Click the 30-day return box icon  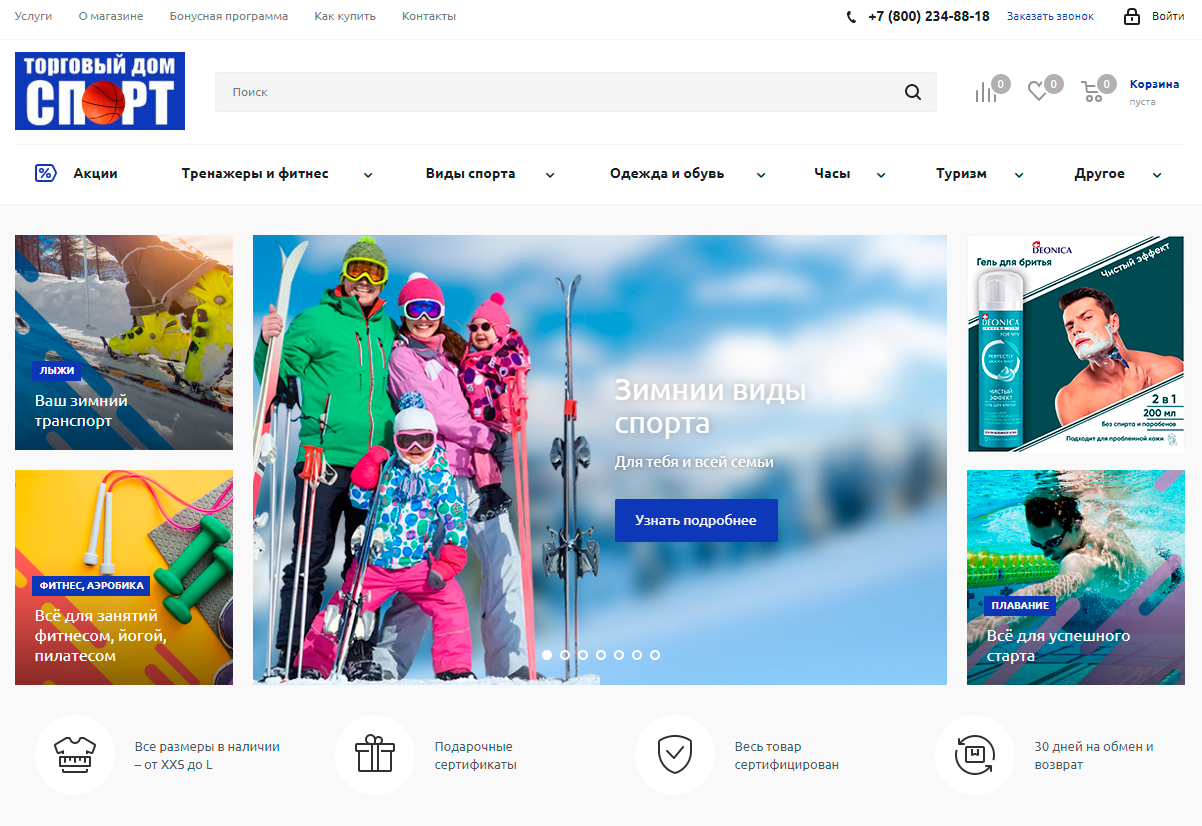point(975,755)
